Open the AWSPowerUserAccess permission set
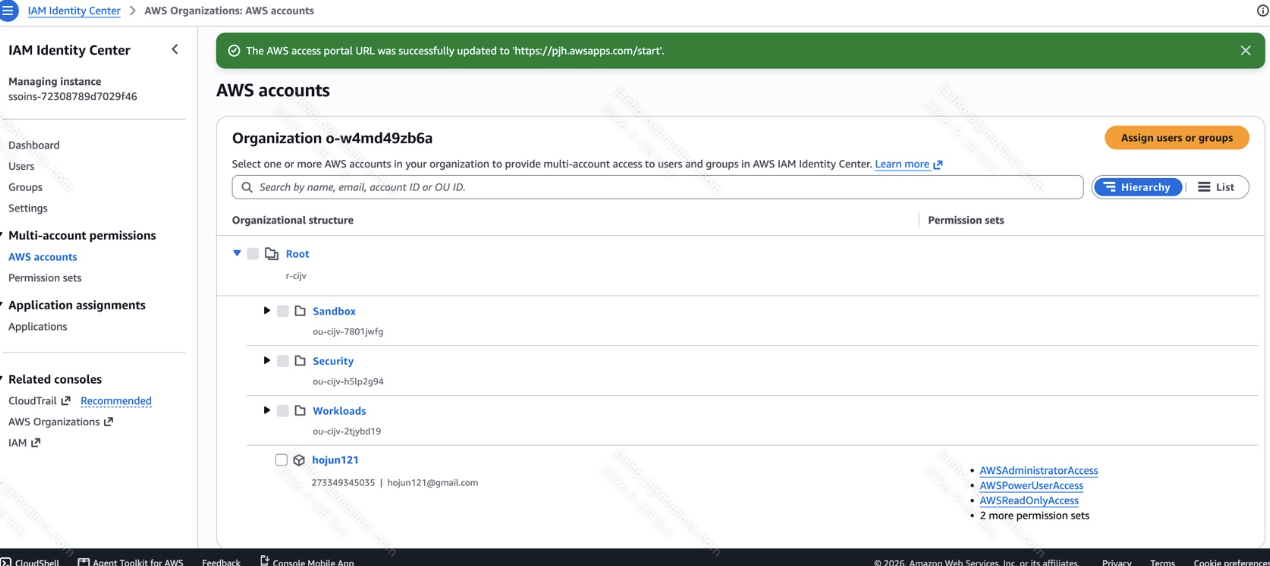Viewport: 1270px width, 566px height. [1031, 486]
